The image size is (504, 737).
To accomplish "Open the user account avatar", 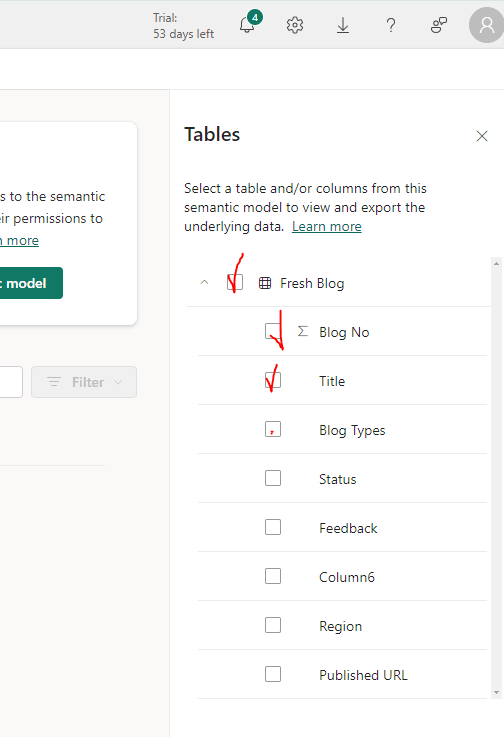I will (x=486, y=25).
